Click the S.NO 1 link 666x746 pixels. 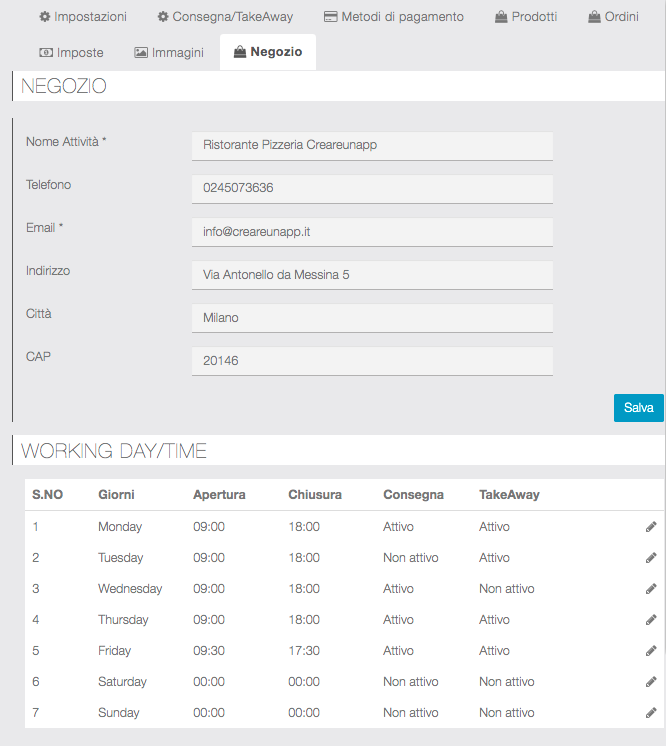click(36, 527)
